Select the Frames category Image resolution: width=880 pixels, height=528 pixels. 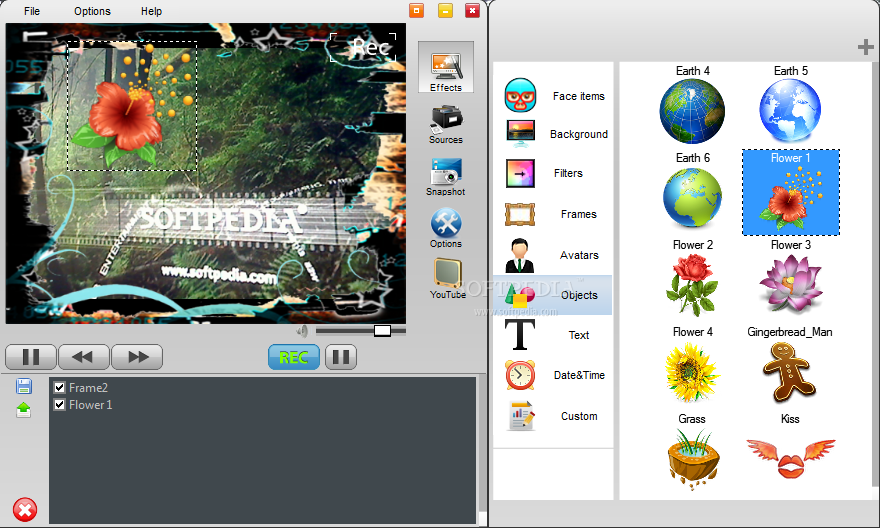point(553,214)
